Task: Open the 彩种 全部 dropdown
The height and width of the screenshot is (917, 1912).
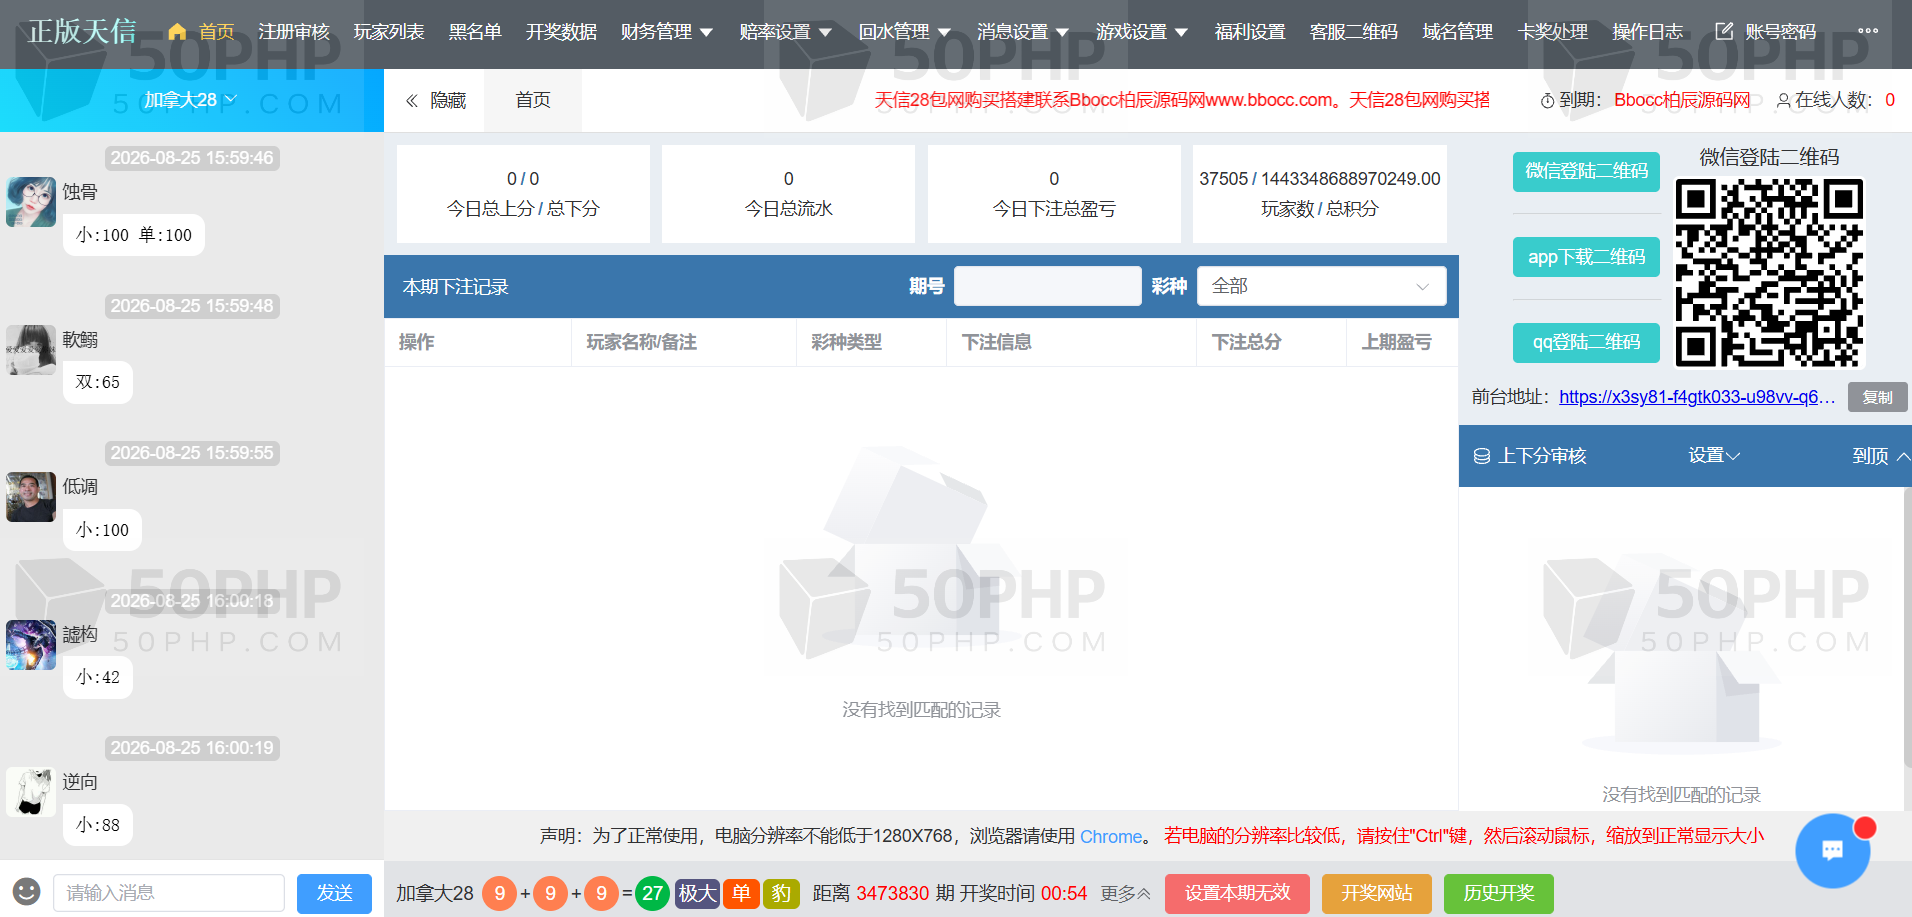Action: pyautogui.click(x=1321, y=286)
